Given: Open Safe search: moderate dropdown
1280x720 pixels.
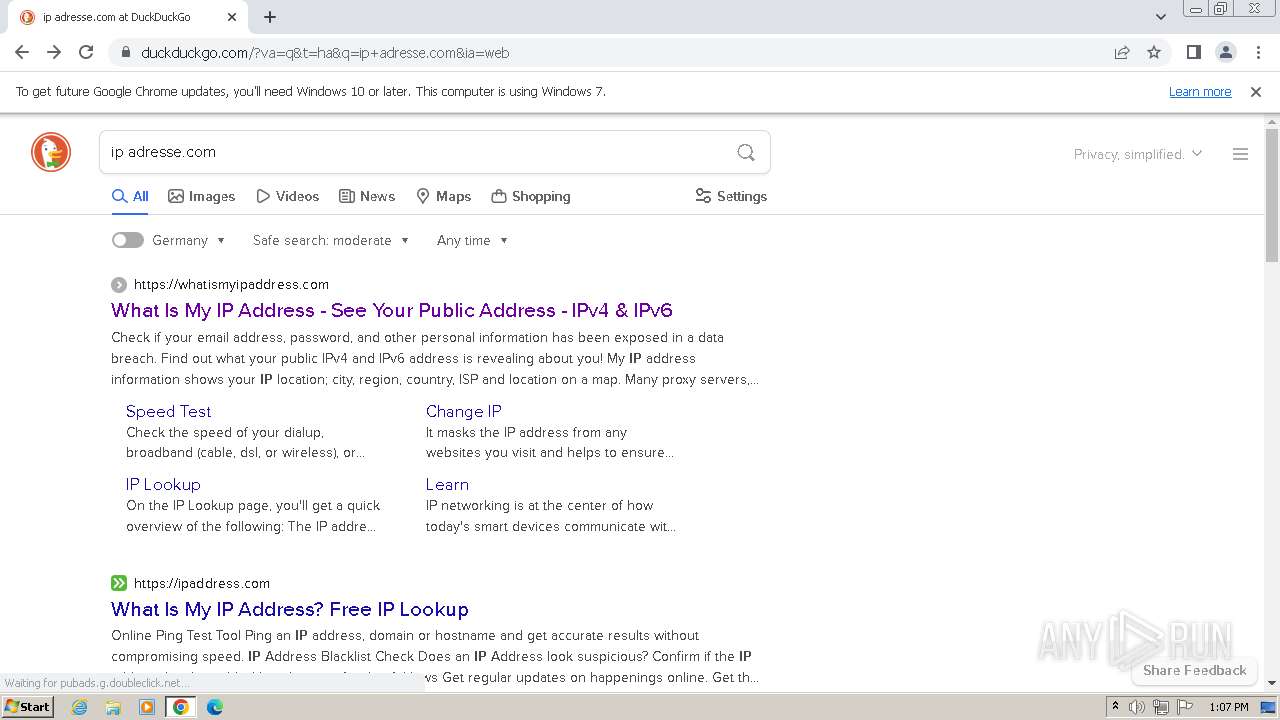Looking at the screenshot, I should pos(331,240).
